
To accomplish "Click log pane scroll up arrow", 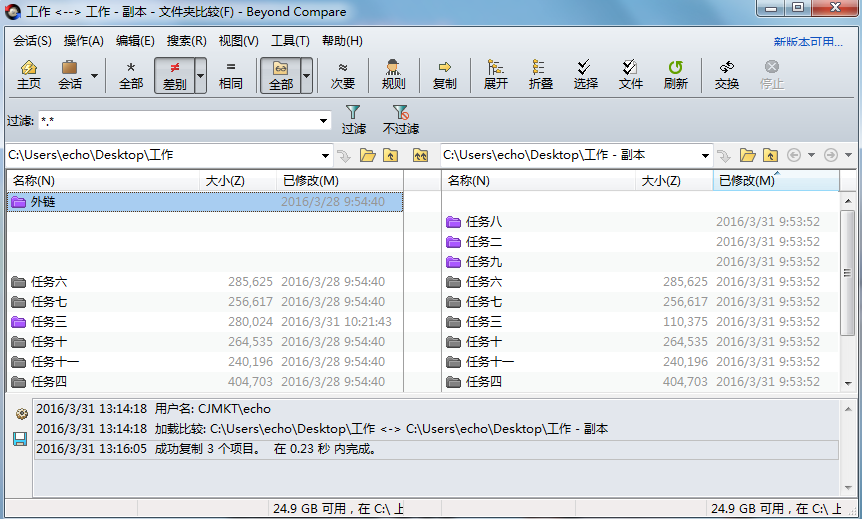I will (x=848, y=409).
